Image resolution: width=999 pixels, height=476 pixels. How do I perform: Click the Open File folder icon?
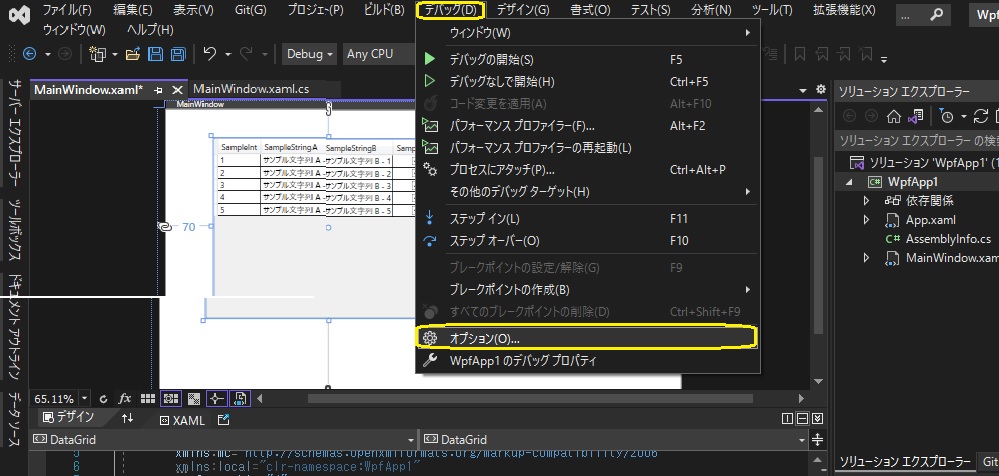(x=133, y=54)
